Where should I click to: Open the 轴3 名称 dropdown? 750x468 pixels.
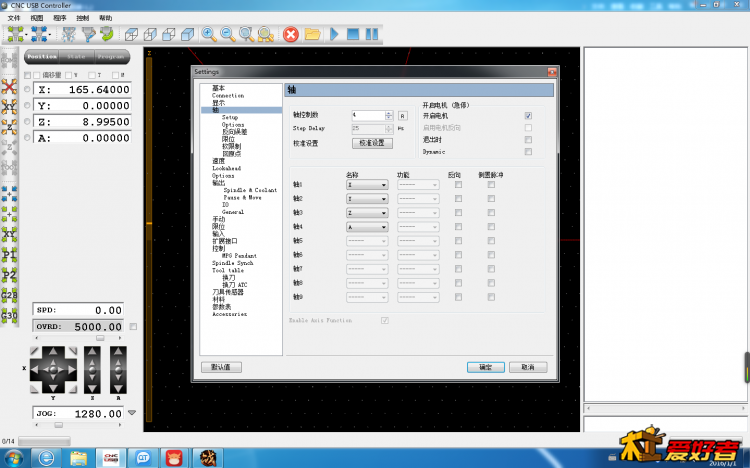[367, 212]
